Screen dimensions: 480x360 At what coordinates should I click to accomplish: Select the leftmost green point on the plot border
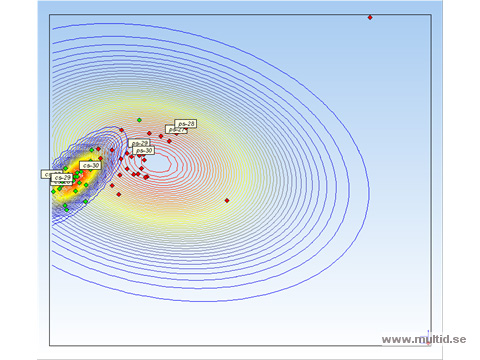coord(53,192)
